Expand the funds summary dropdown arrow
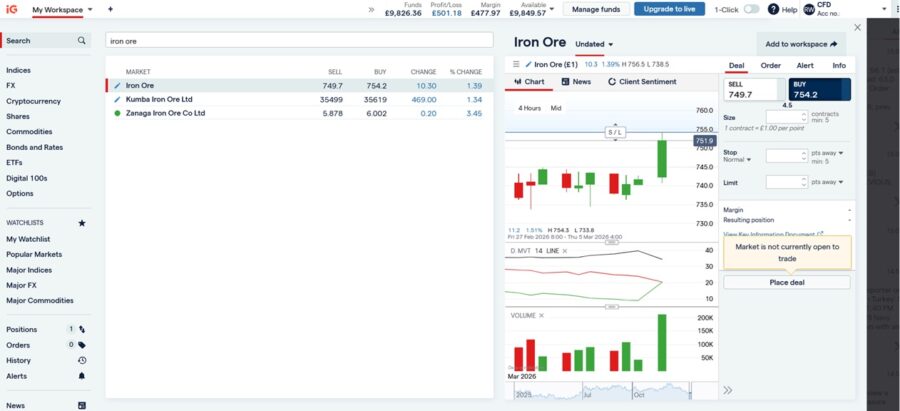Image resolution: width=900 pixels, height=411 pixels. tap(552, 9)
